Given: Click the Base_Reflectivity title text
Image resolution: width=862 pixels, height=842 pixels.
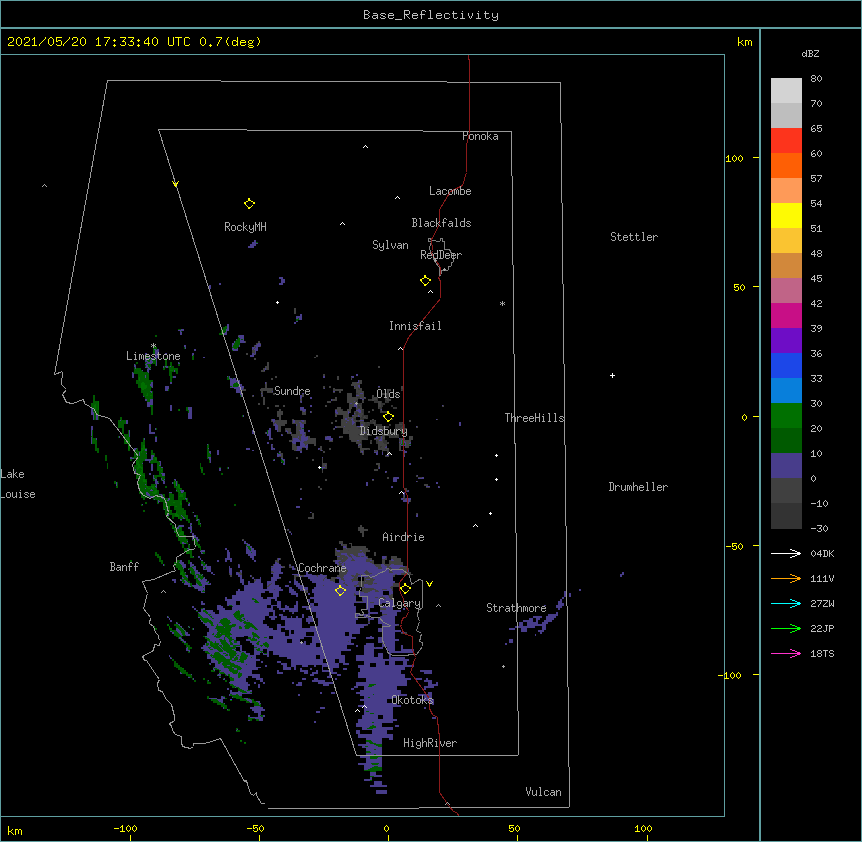Looking at the screenshot, I should (x=431, y=15).
